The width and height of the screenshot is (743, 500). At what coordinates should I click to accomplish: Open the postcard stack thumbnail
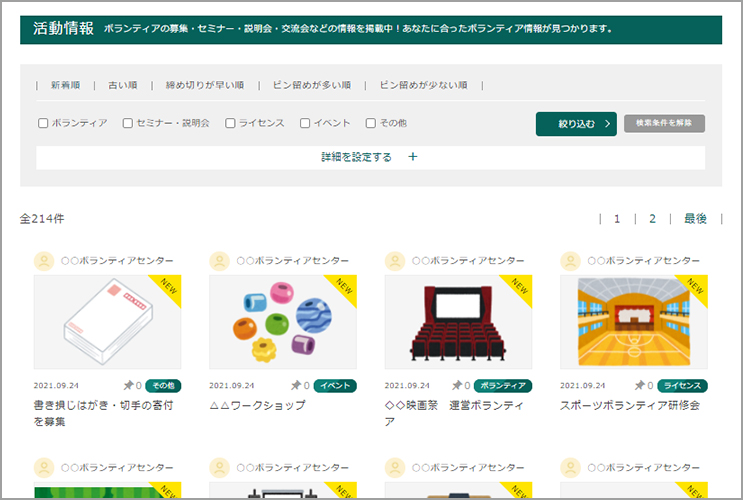tap(108, 322)
